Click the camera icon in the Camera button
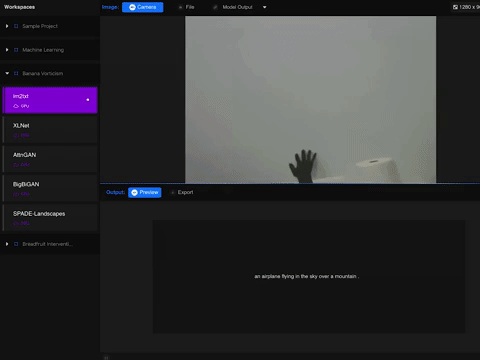Image resolution: width=480 pixels, height=360 pixels. [132, 7]
